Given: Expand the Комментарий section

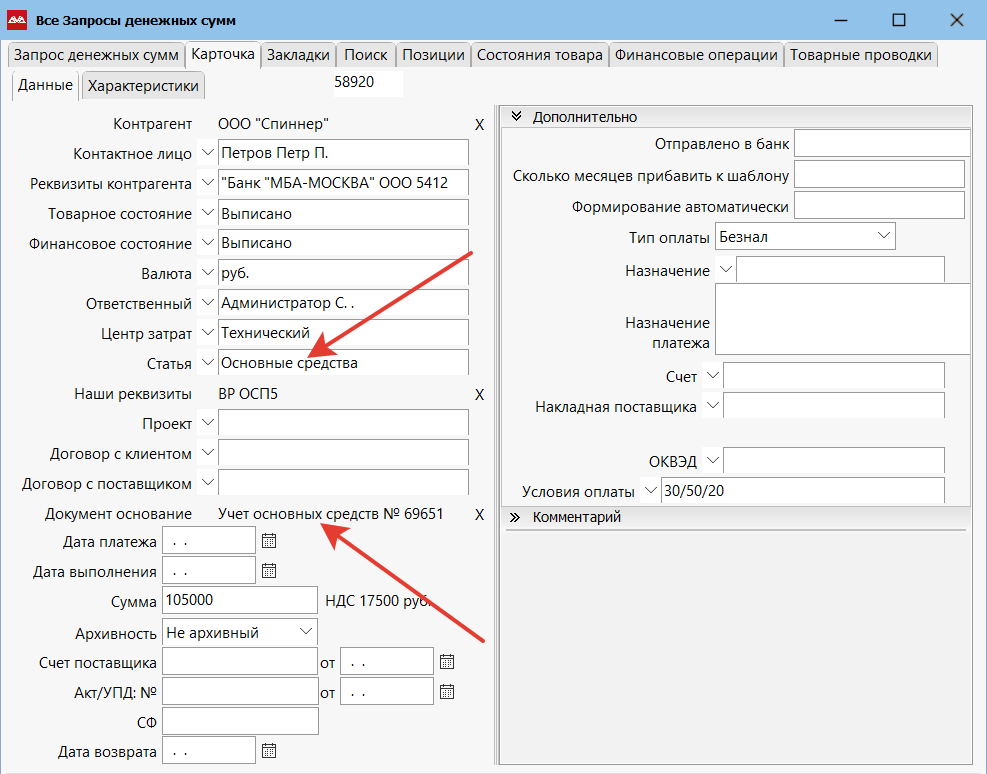Looking at the screenshot, I should 517,518.
